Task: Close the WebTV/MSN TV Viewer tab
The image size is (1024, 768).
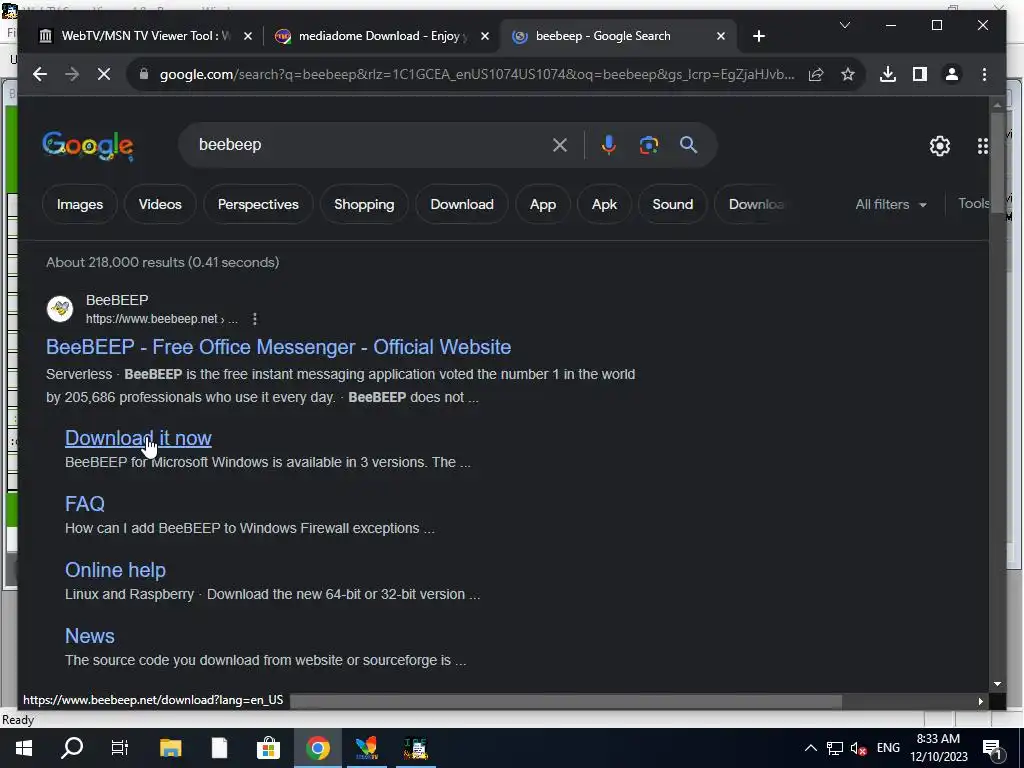Action: (x=248, y=36)
